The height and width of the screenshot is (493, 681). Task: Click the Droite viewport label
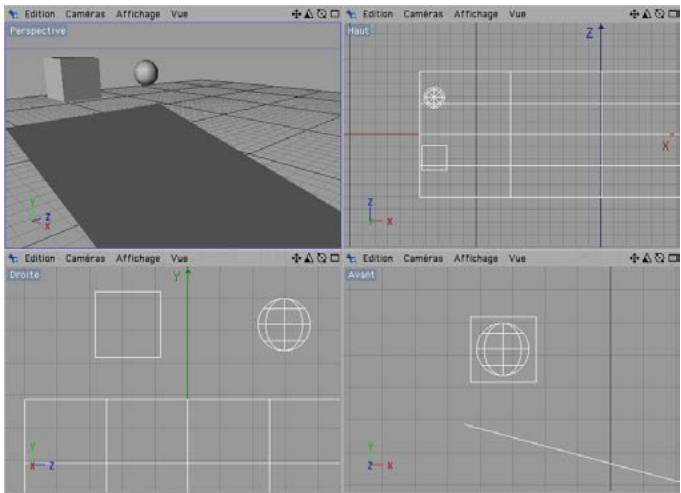(24, 275)
